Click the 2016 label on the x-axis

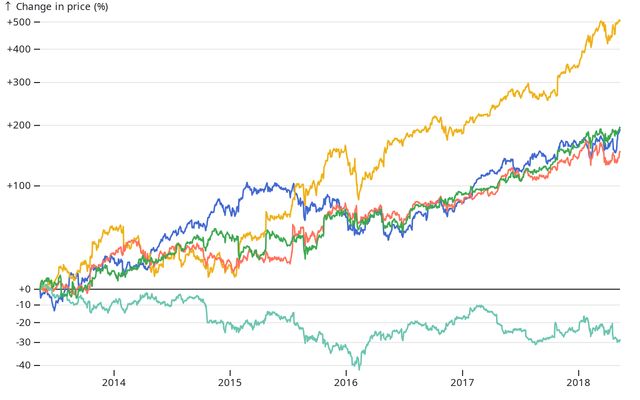pyautogui.click(x=346, y=382)
